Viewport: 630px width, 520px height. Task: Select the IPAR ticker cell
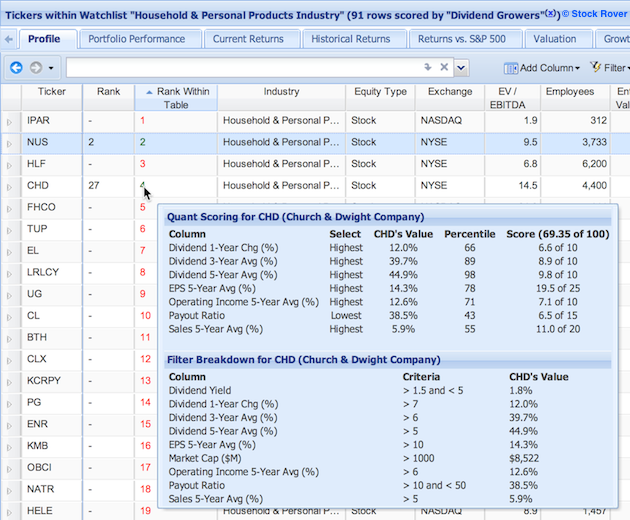pos(52,121)
